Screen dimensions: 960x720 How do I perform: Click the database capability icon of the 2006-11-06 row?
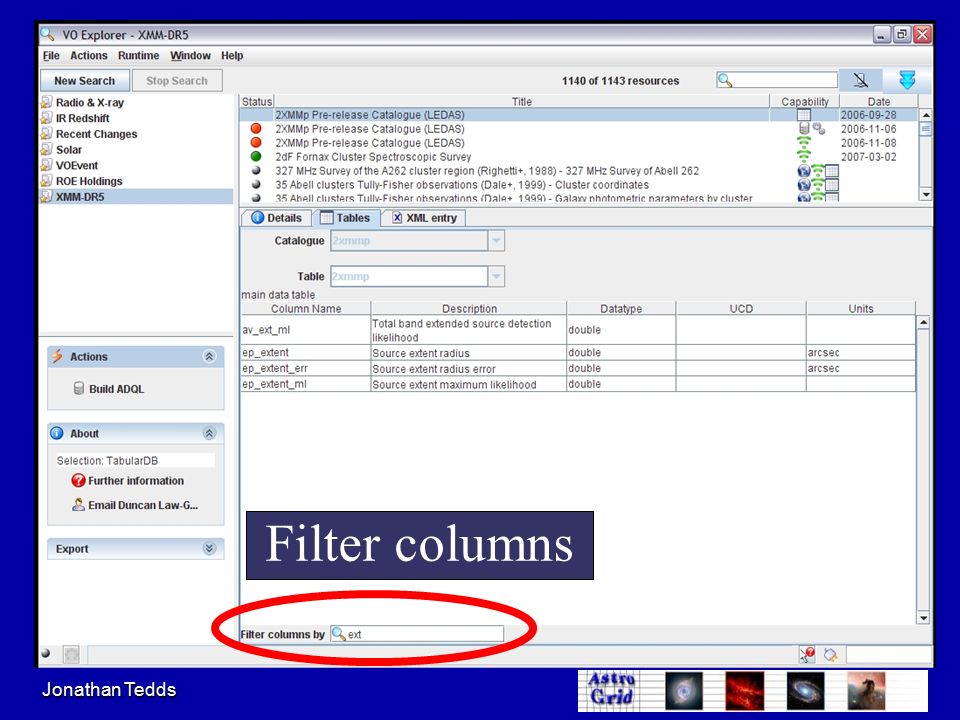tap(804, 129)
